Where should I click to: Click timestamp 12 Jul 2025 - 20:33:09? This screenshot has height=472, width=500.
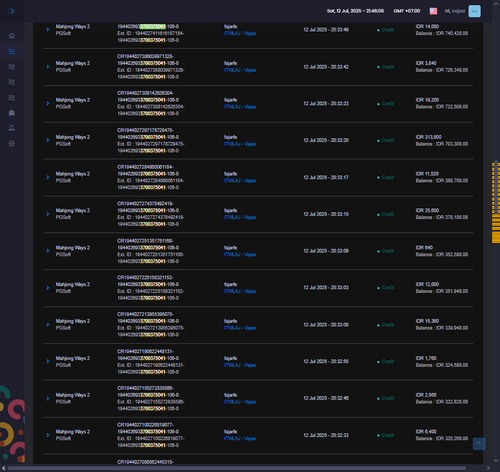(326, 251)
